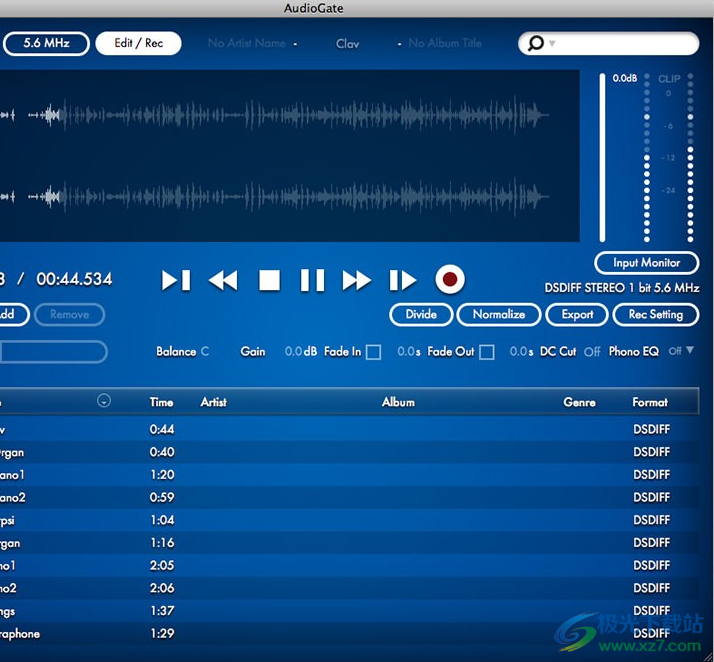The image size is (714, 662).
Task: Select the track with time 2:06
Action: point(349,588)
